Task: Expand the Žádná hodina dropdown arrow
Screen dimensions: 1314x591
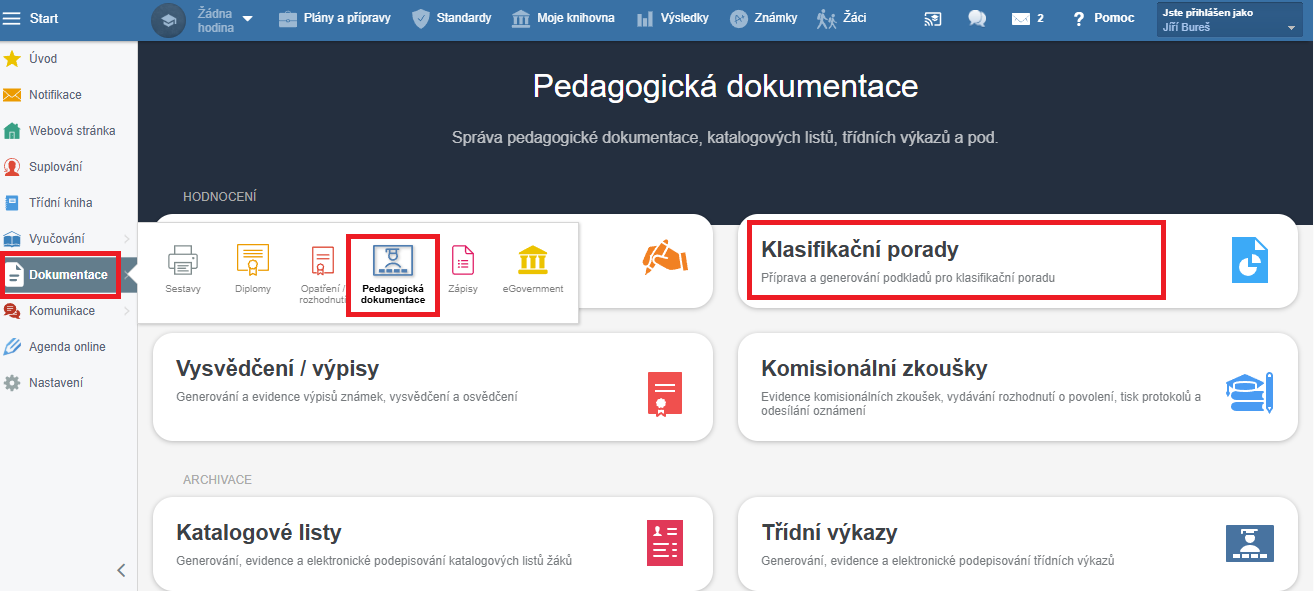Action: pyautogui.click(x=248, y=19)
